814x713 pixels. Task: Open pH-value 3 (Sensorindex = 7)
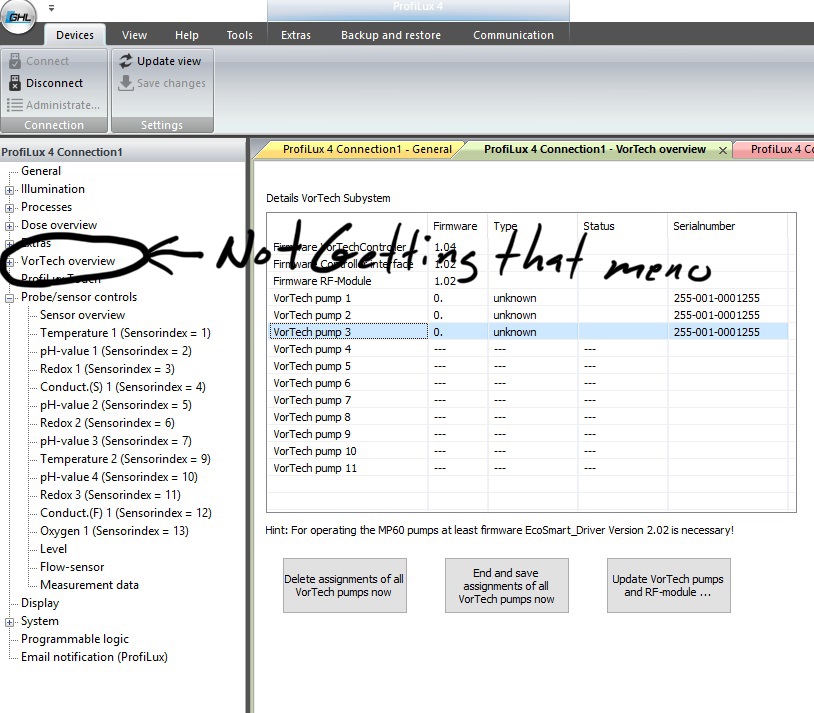tap(116, 441)
